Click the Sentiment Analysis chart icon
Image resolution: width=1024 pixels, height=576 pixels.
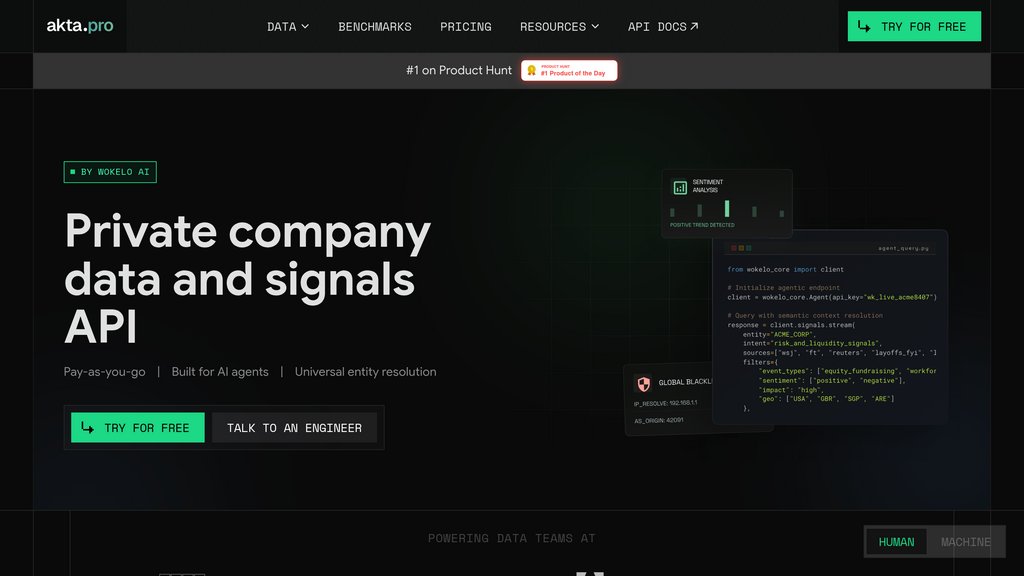[x=680, y=187]
